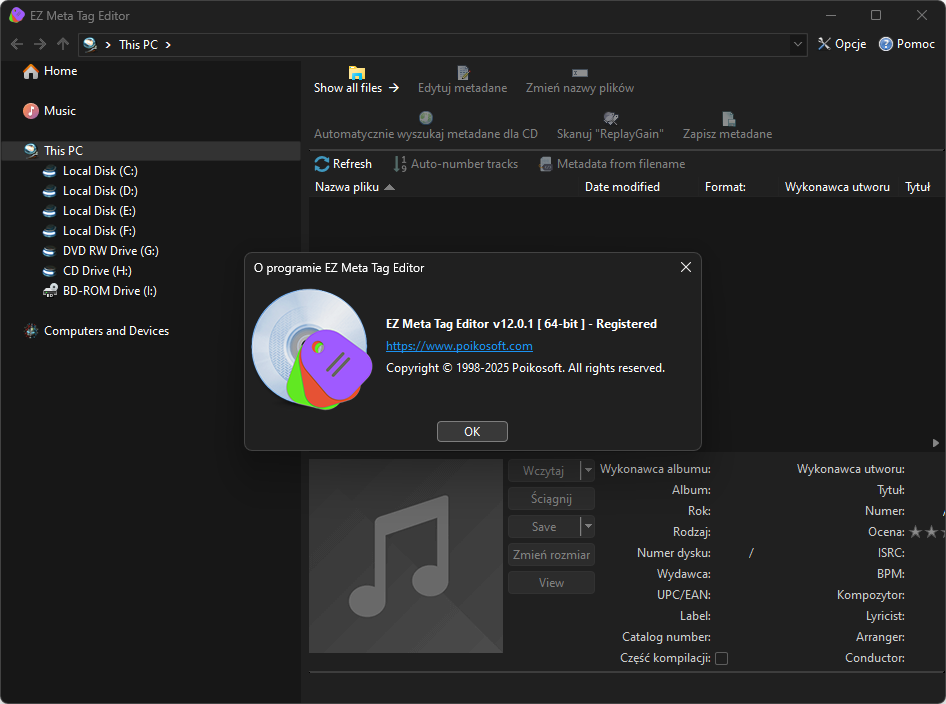
Task: Click Auto-number tracks
Action: pyautogui.click(x=456, y=164)
